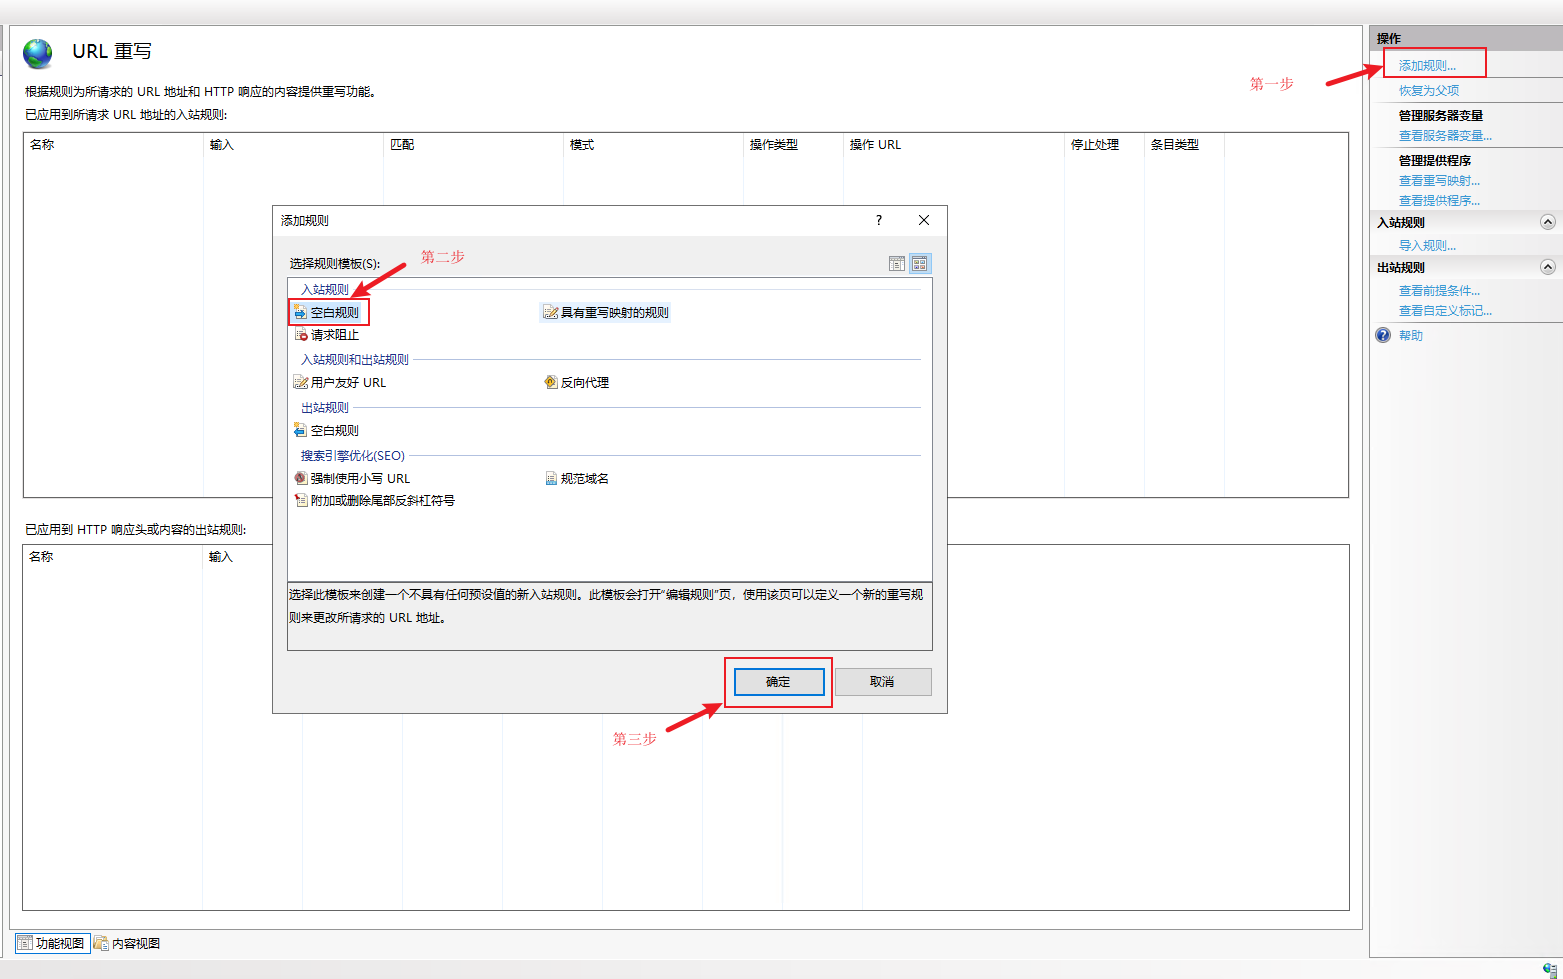
Task: Open the 添加规则... action link
Action: pos(1427,66)
